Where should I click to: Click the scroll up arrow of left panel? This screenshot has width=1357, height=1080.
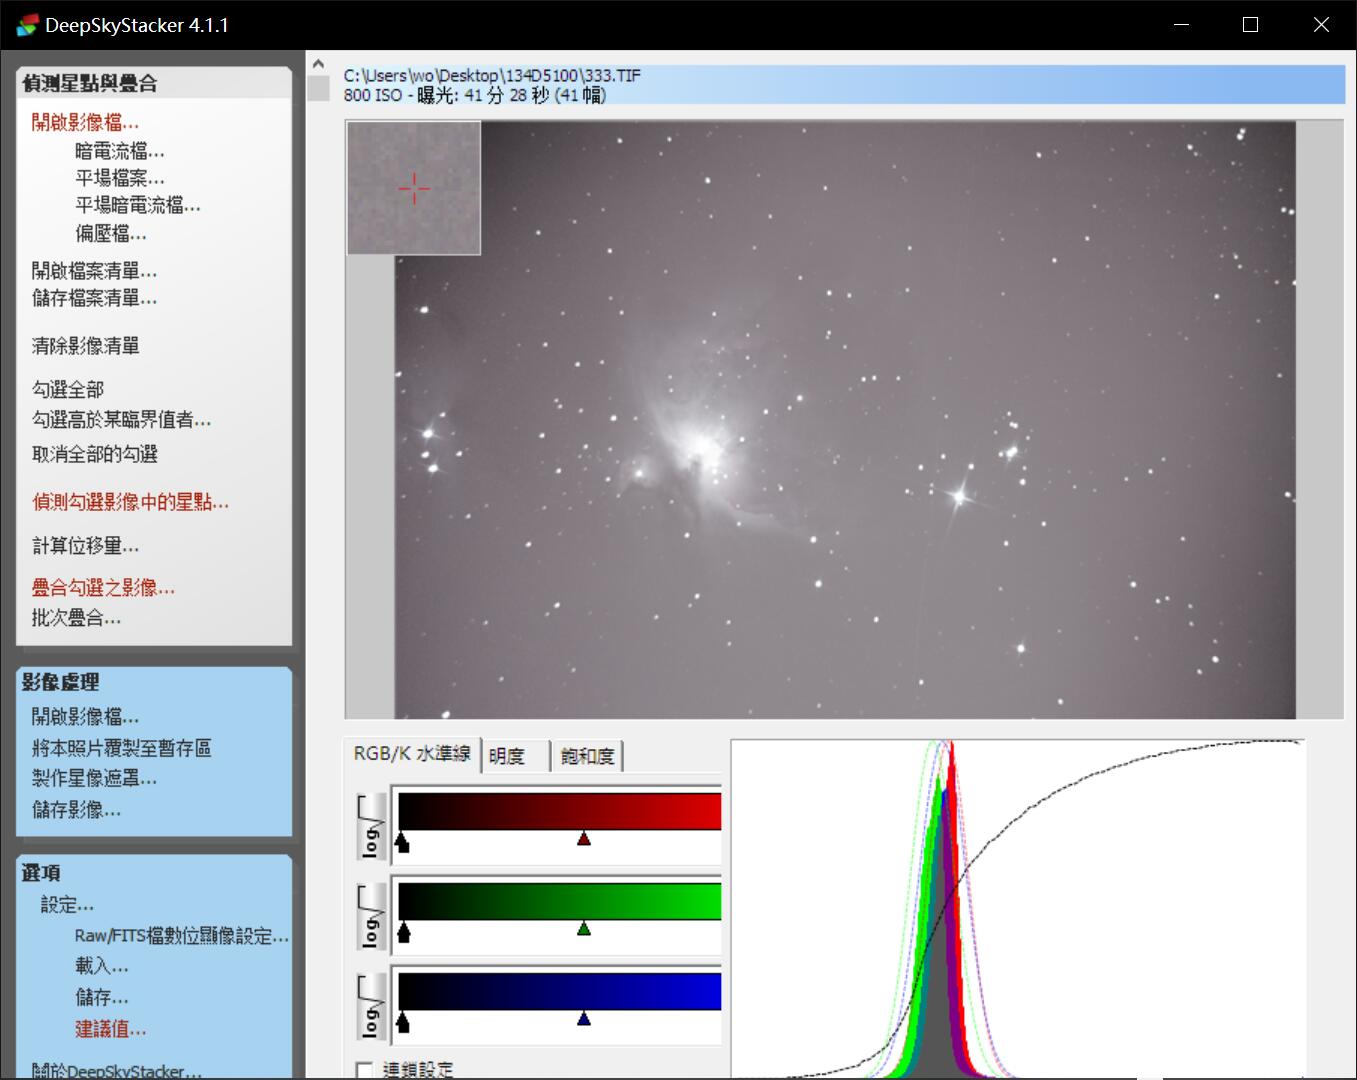[318, 63]
